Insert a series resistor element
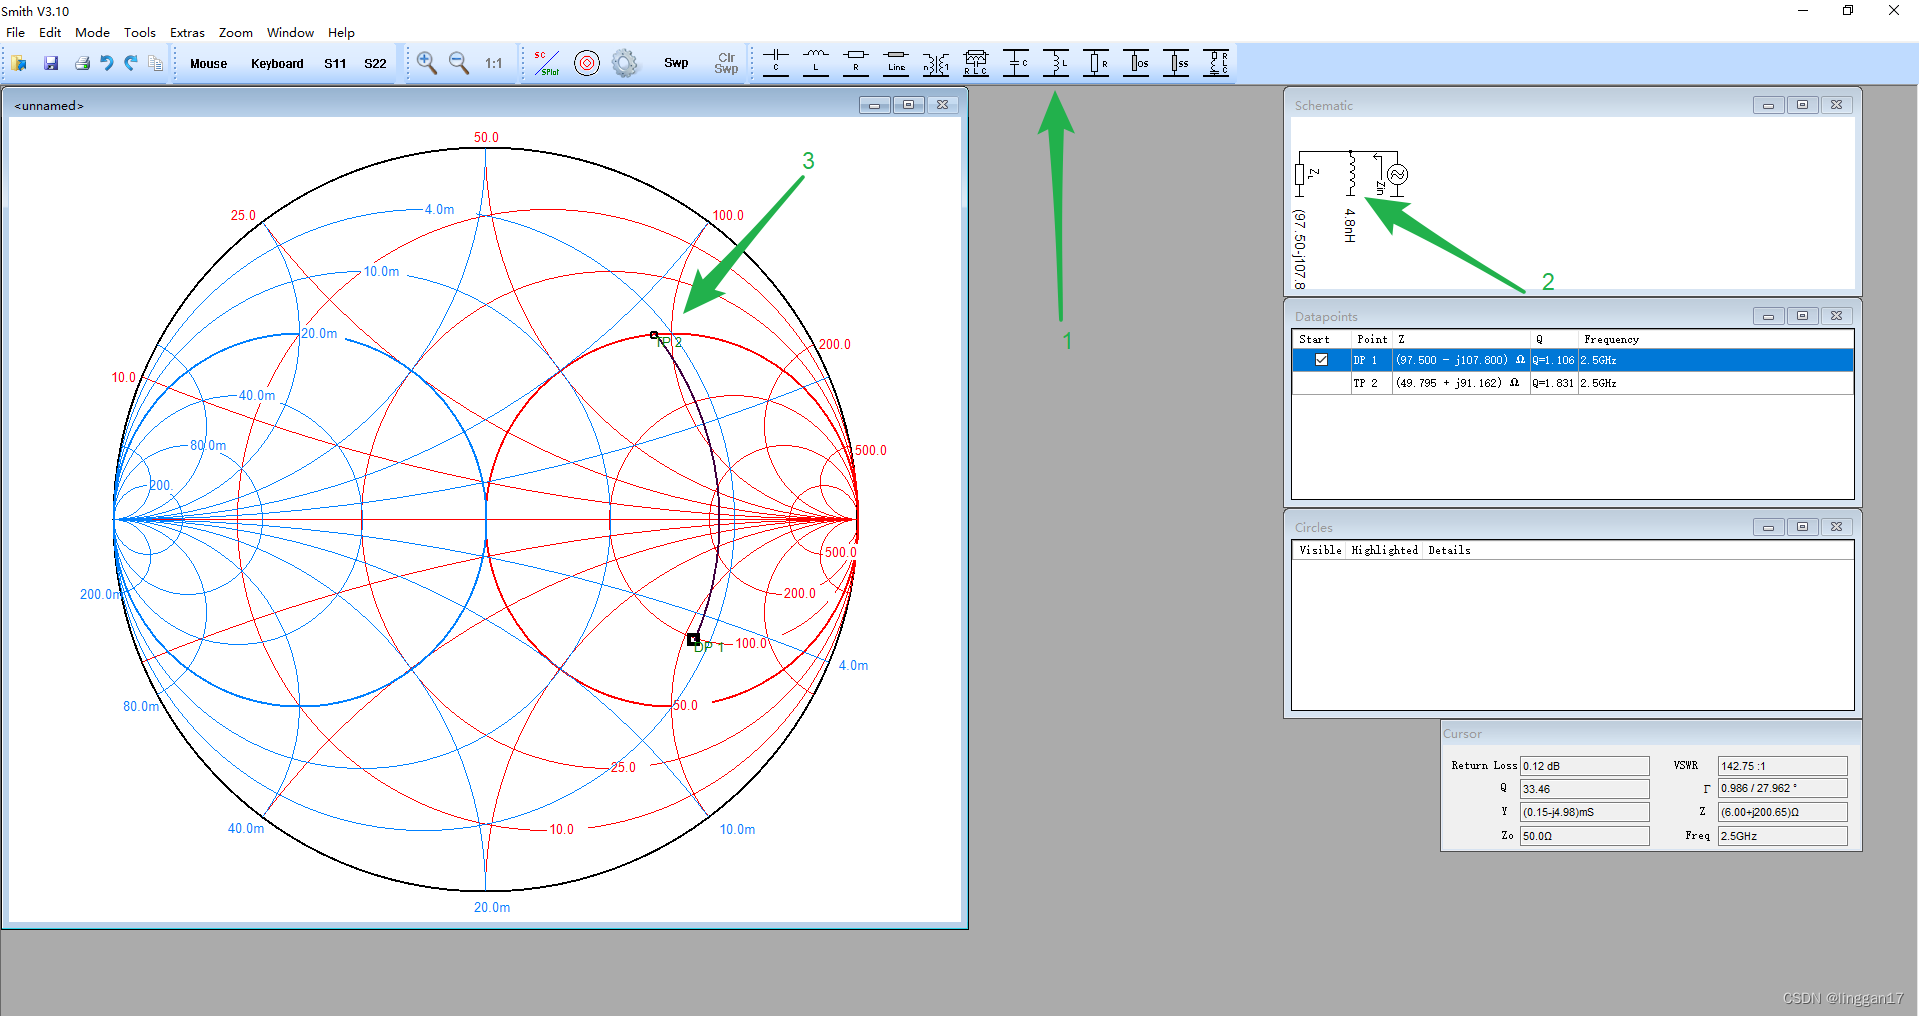Screen dimensions: 1919x1016 point(856,63)
